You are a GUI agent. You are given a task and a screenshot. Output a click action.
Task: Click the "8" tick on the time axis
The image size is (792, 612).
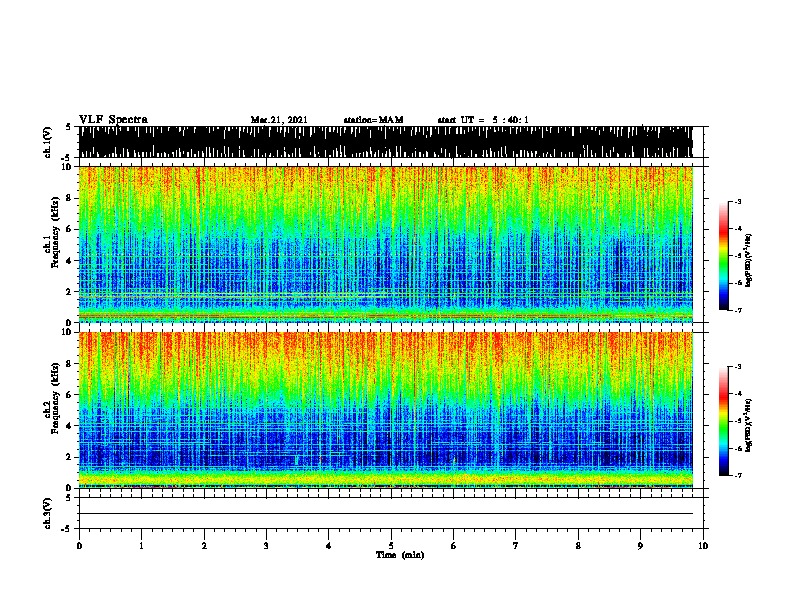(578, 546)
